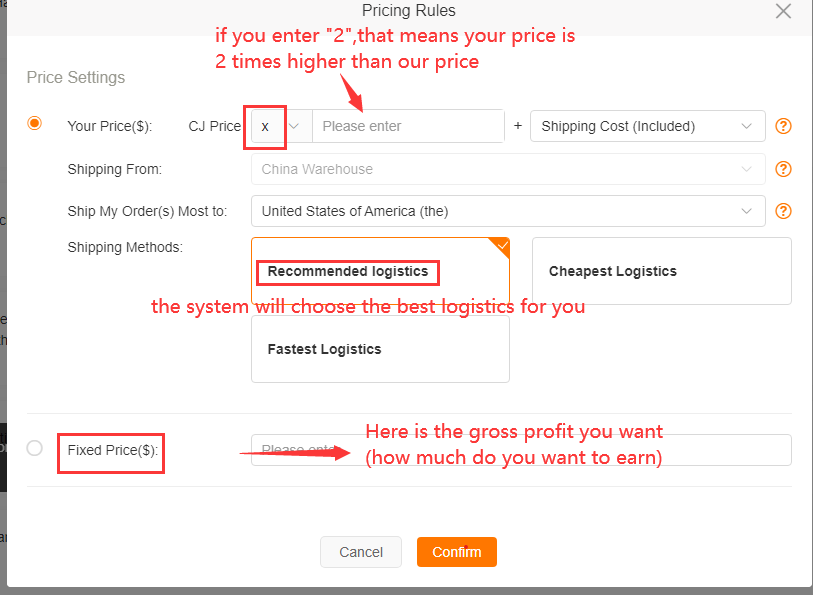
Task: Expand the Shipping Cost (Included) dropdown
Action: (647, 126)
